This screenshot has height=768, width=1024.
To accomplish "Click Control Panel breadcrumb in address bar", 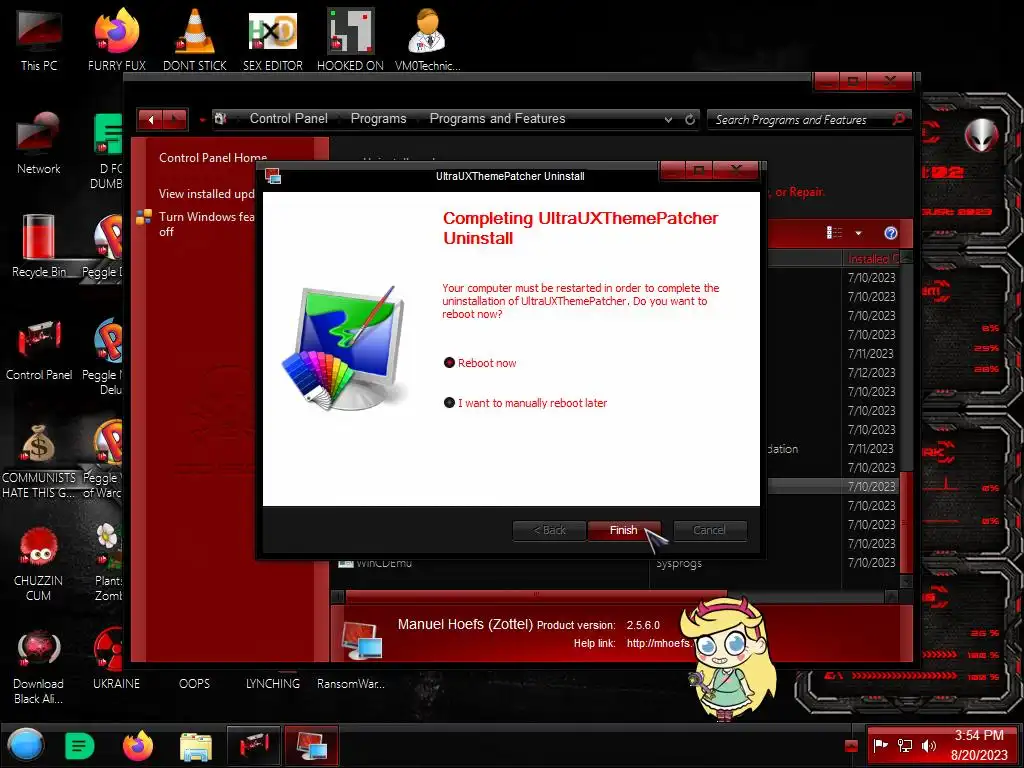I will tap(289, 119).
